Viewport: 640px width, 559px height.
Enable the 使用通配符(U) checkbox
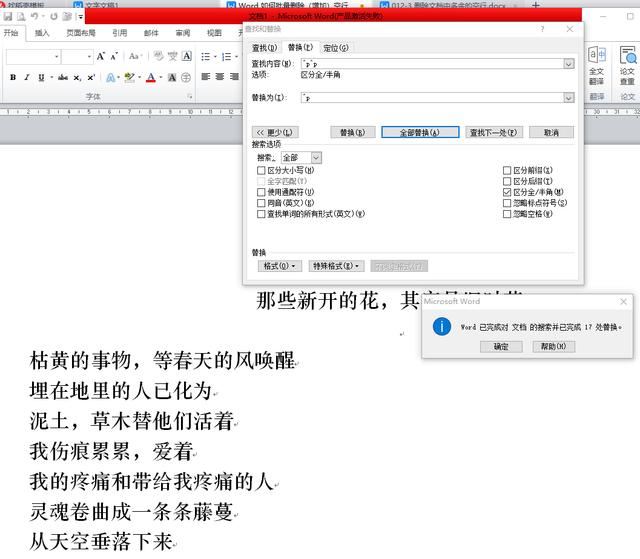(261, 192)
